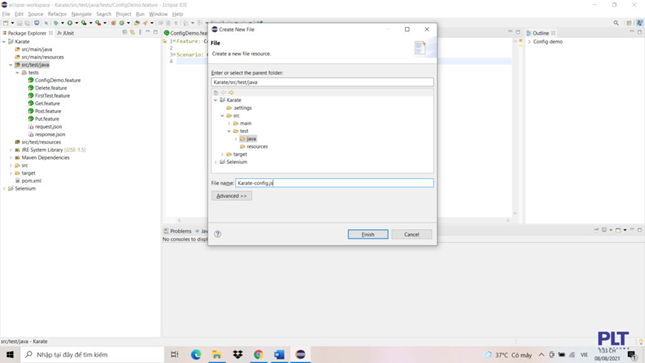The image size is (645, 363).
Task: Expand Maven Dependencies in Package Explorer
Action: tap(11, 158)
